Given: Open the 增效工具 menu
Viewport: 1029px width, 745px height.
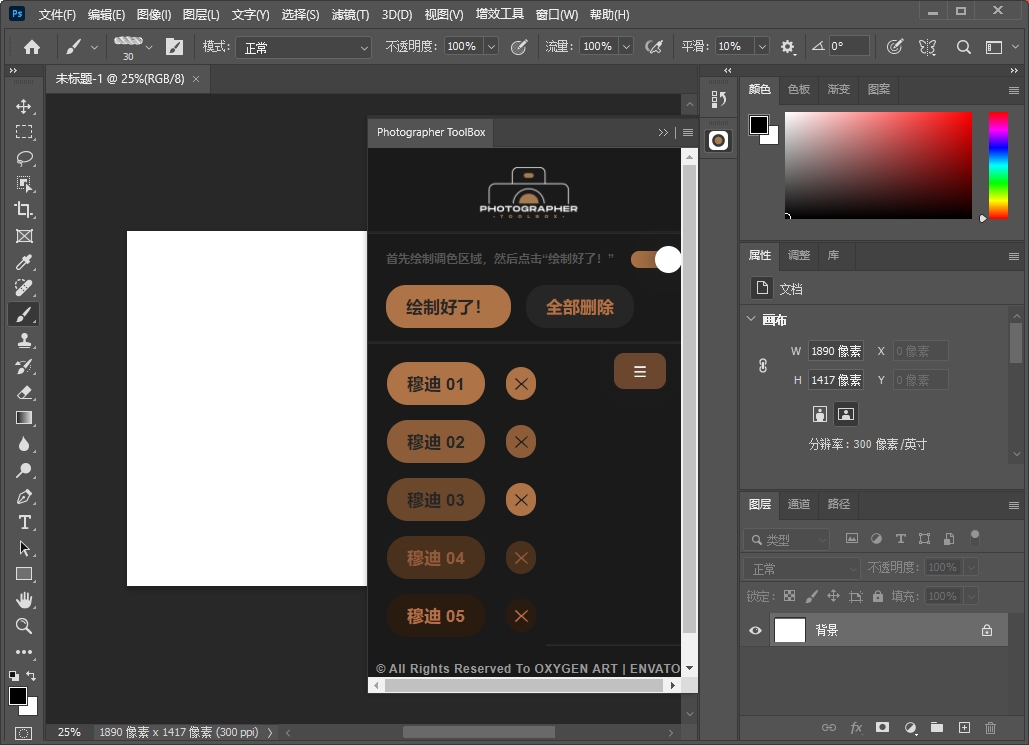Looking at the screenshot, I should (x=499, y=14).
